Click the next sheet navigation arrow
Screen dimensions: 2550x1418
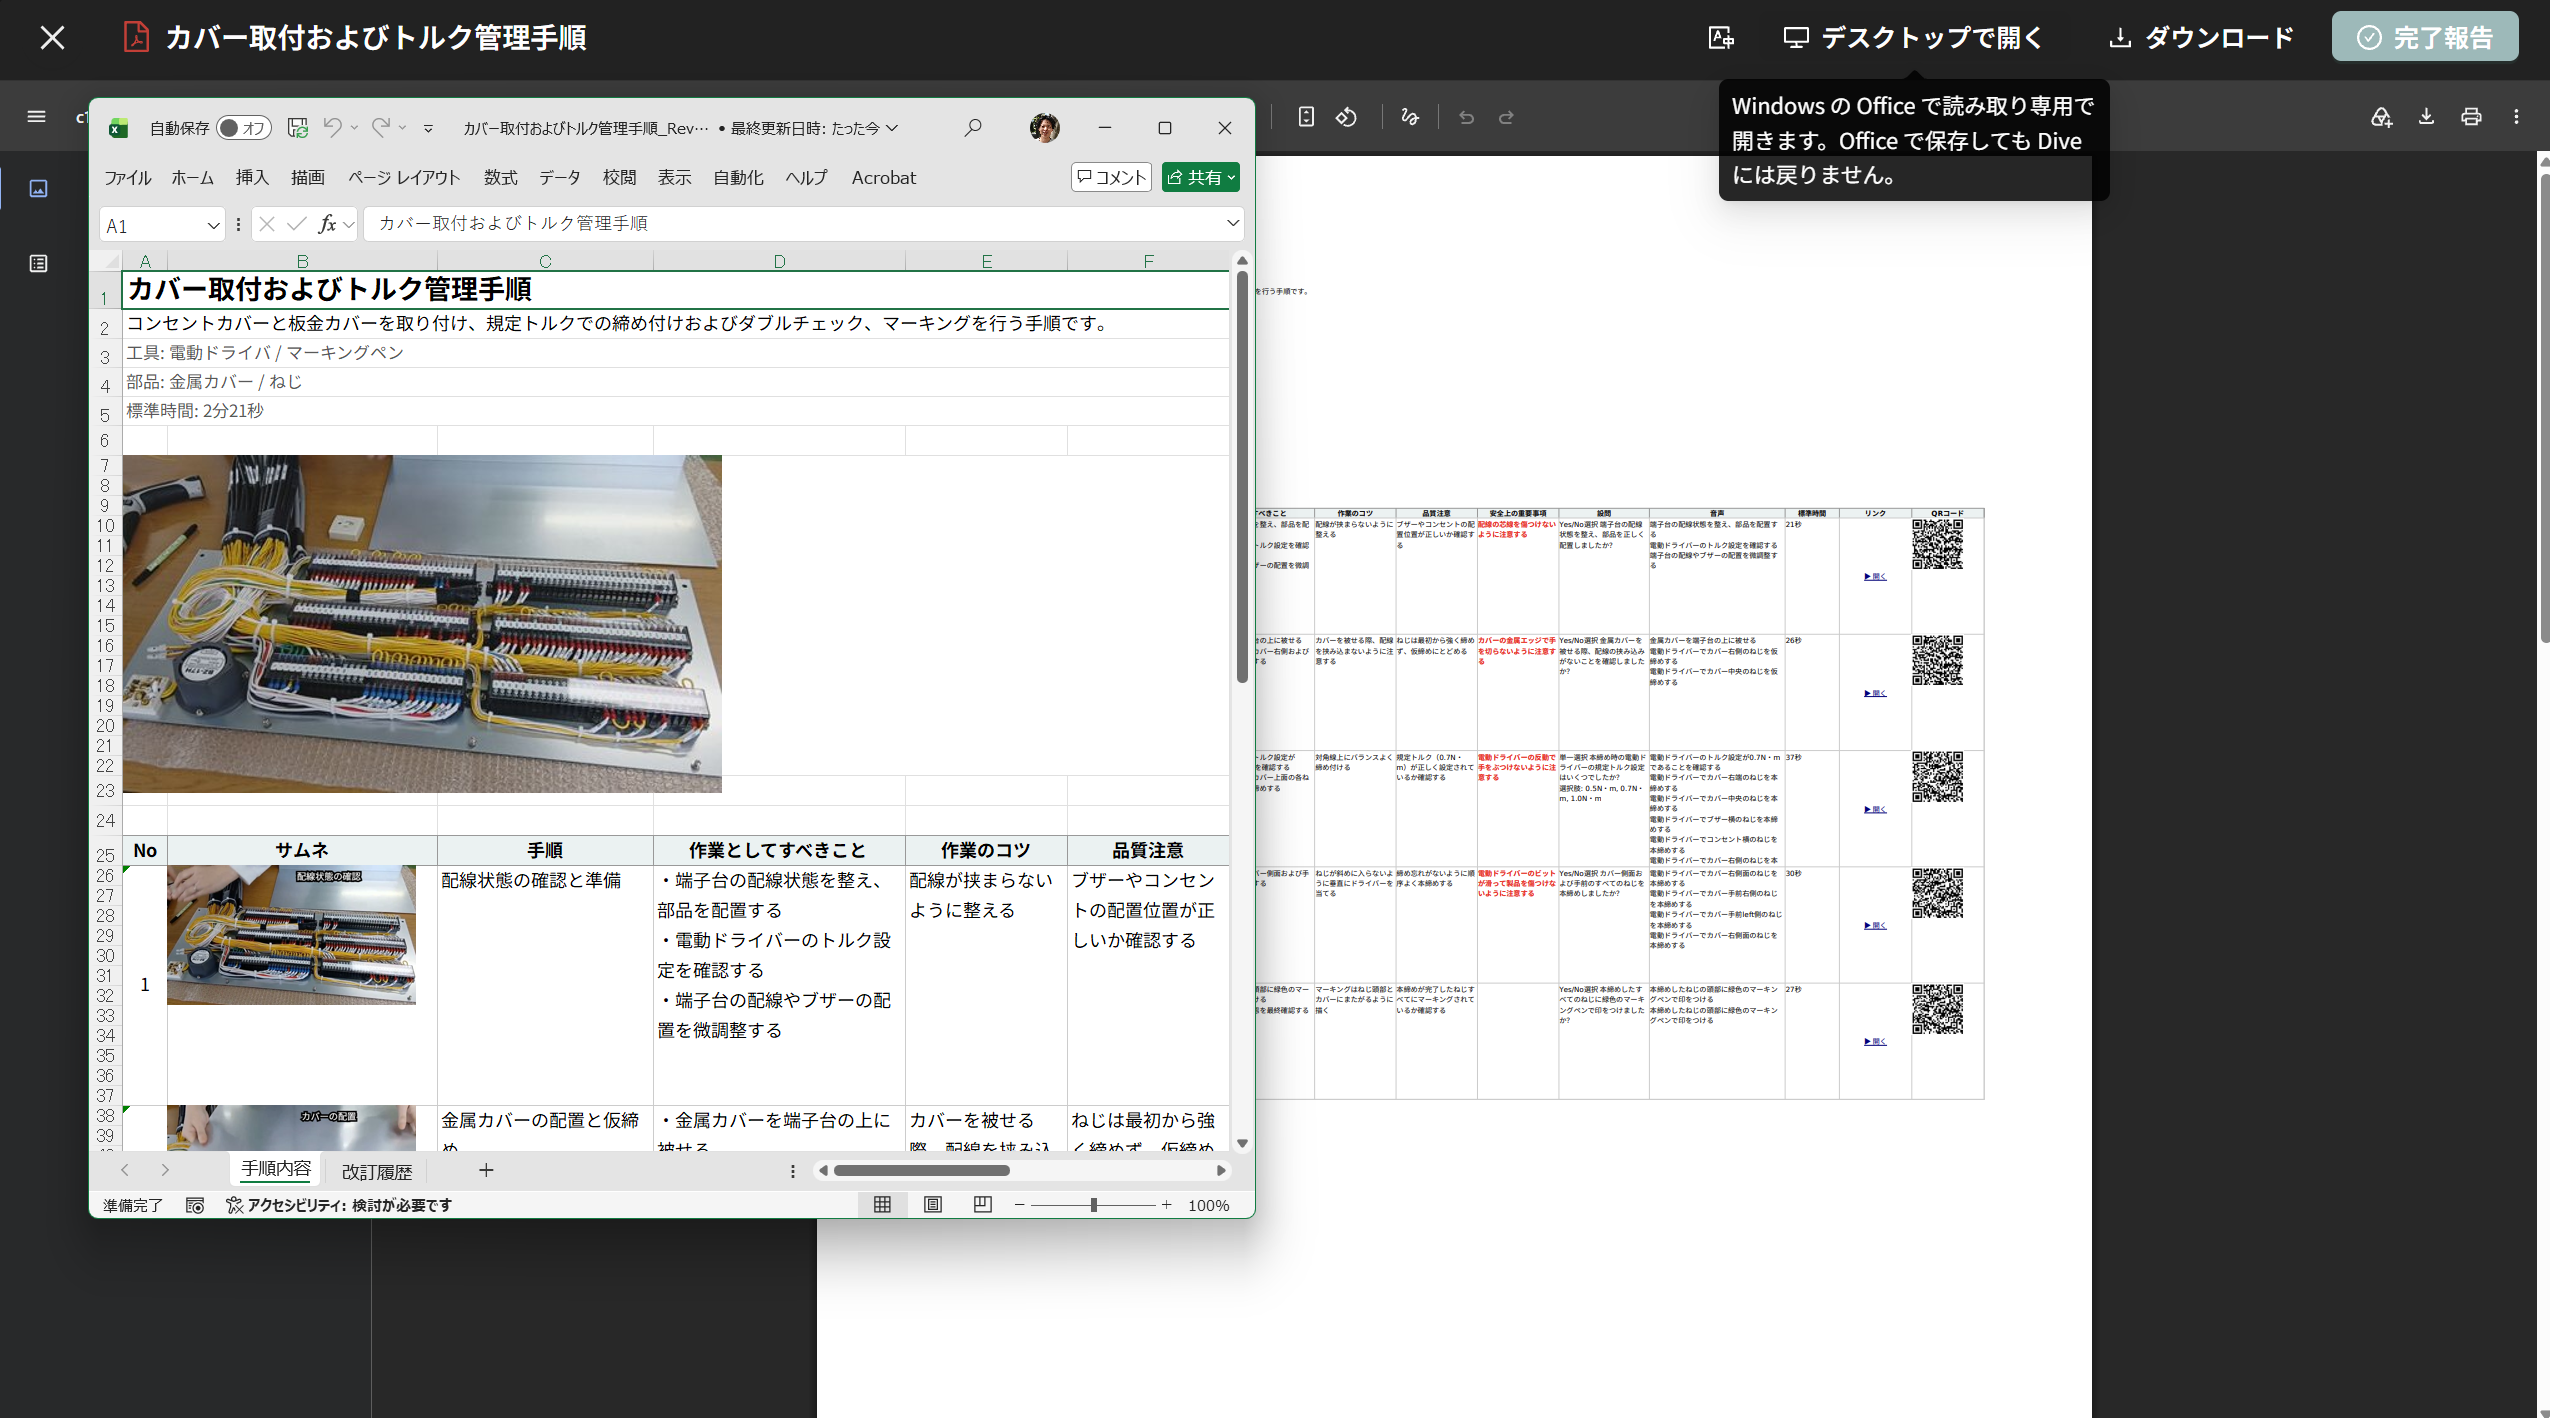coord(165,1170)
